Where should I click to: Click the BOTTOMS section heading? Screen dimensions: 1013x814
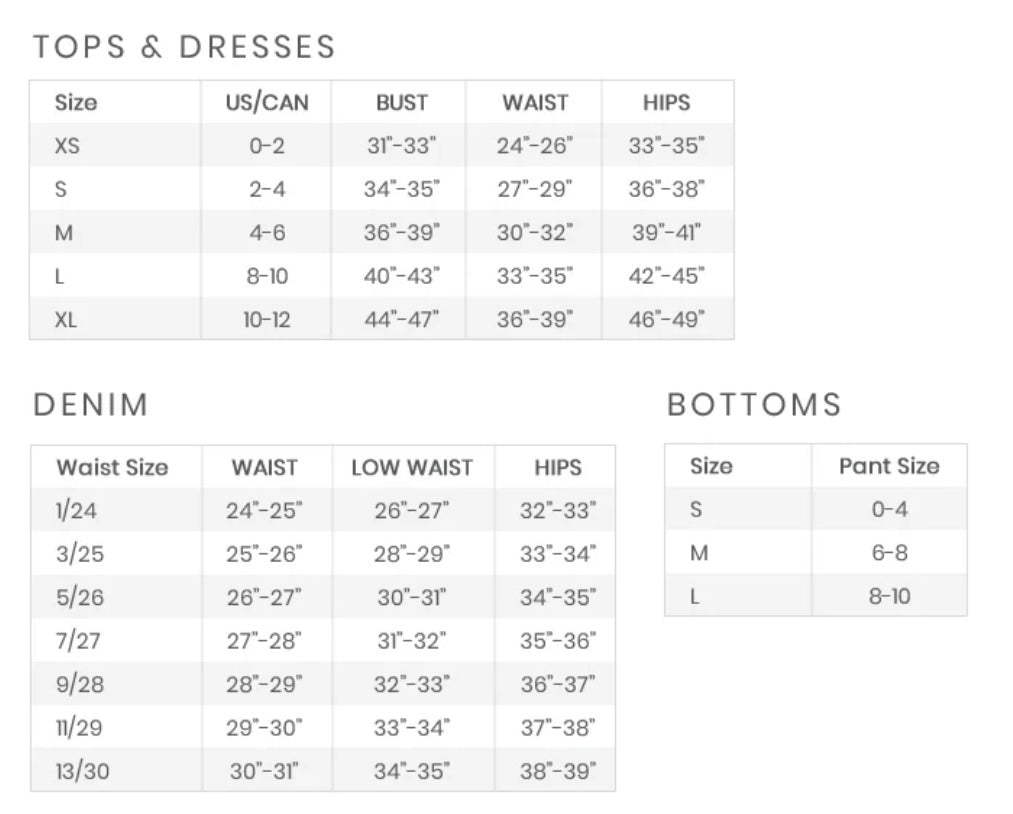tap(754, 405)
